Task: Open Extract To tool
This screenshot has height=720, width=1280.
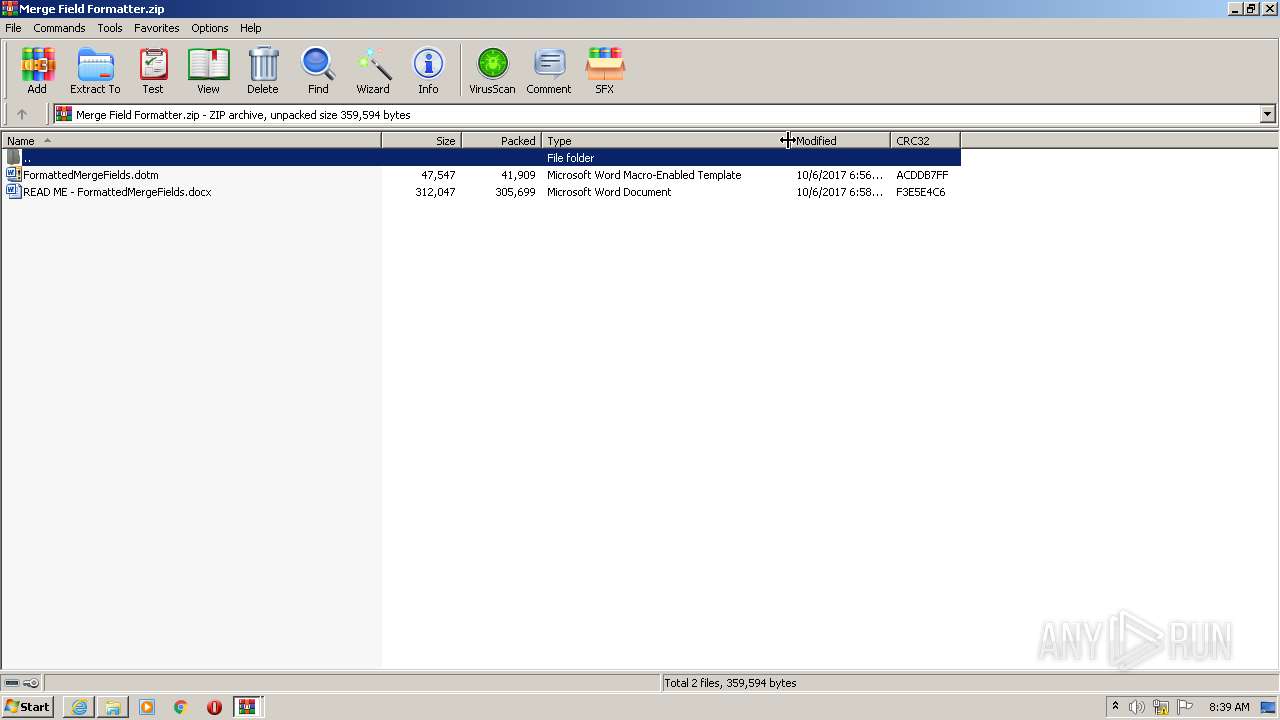Action: coord(95,71)
